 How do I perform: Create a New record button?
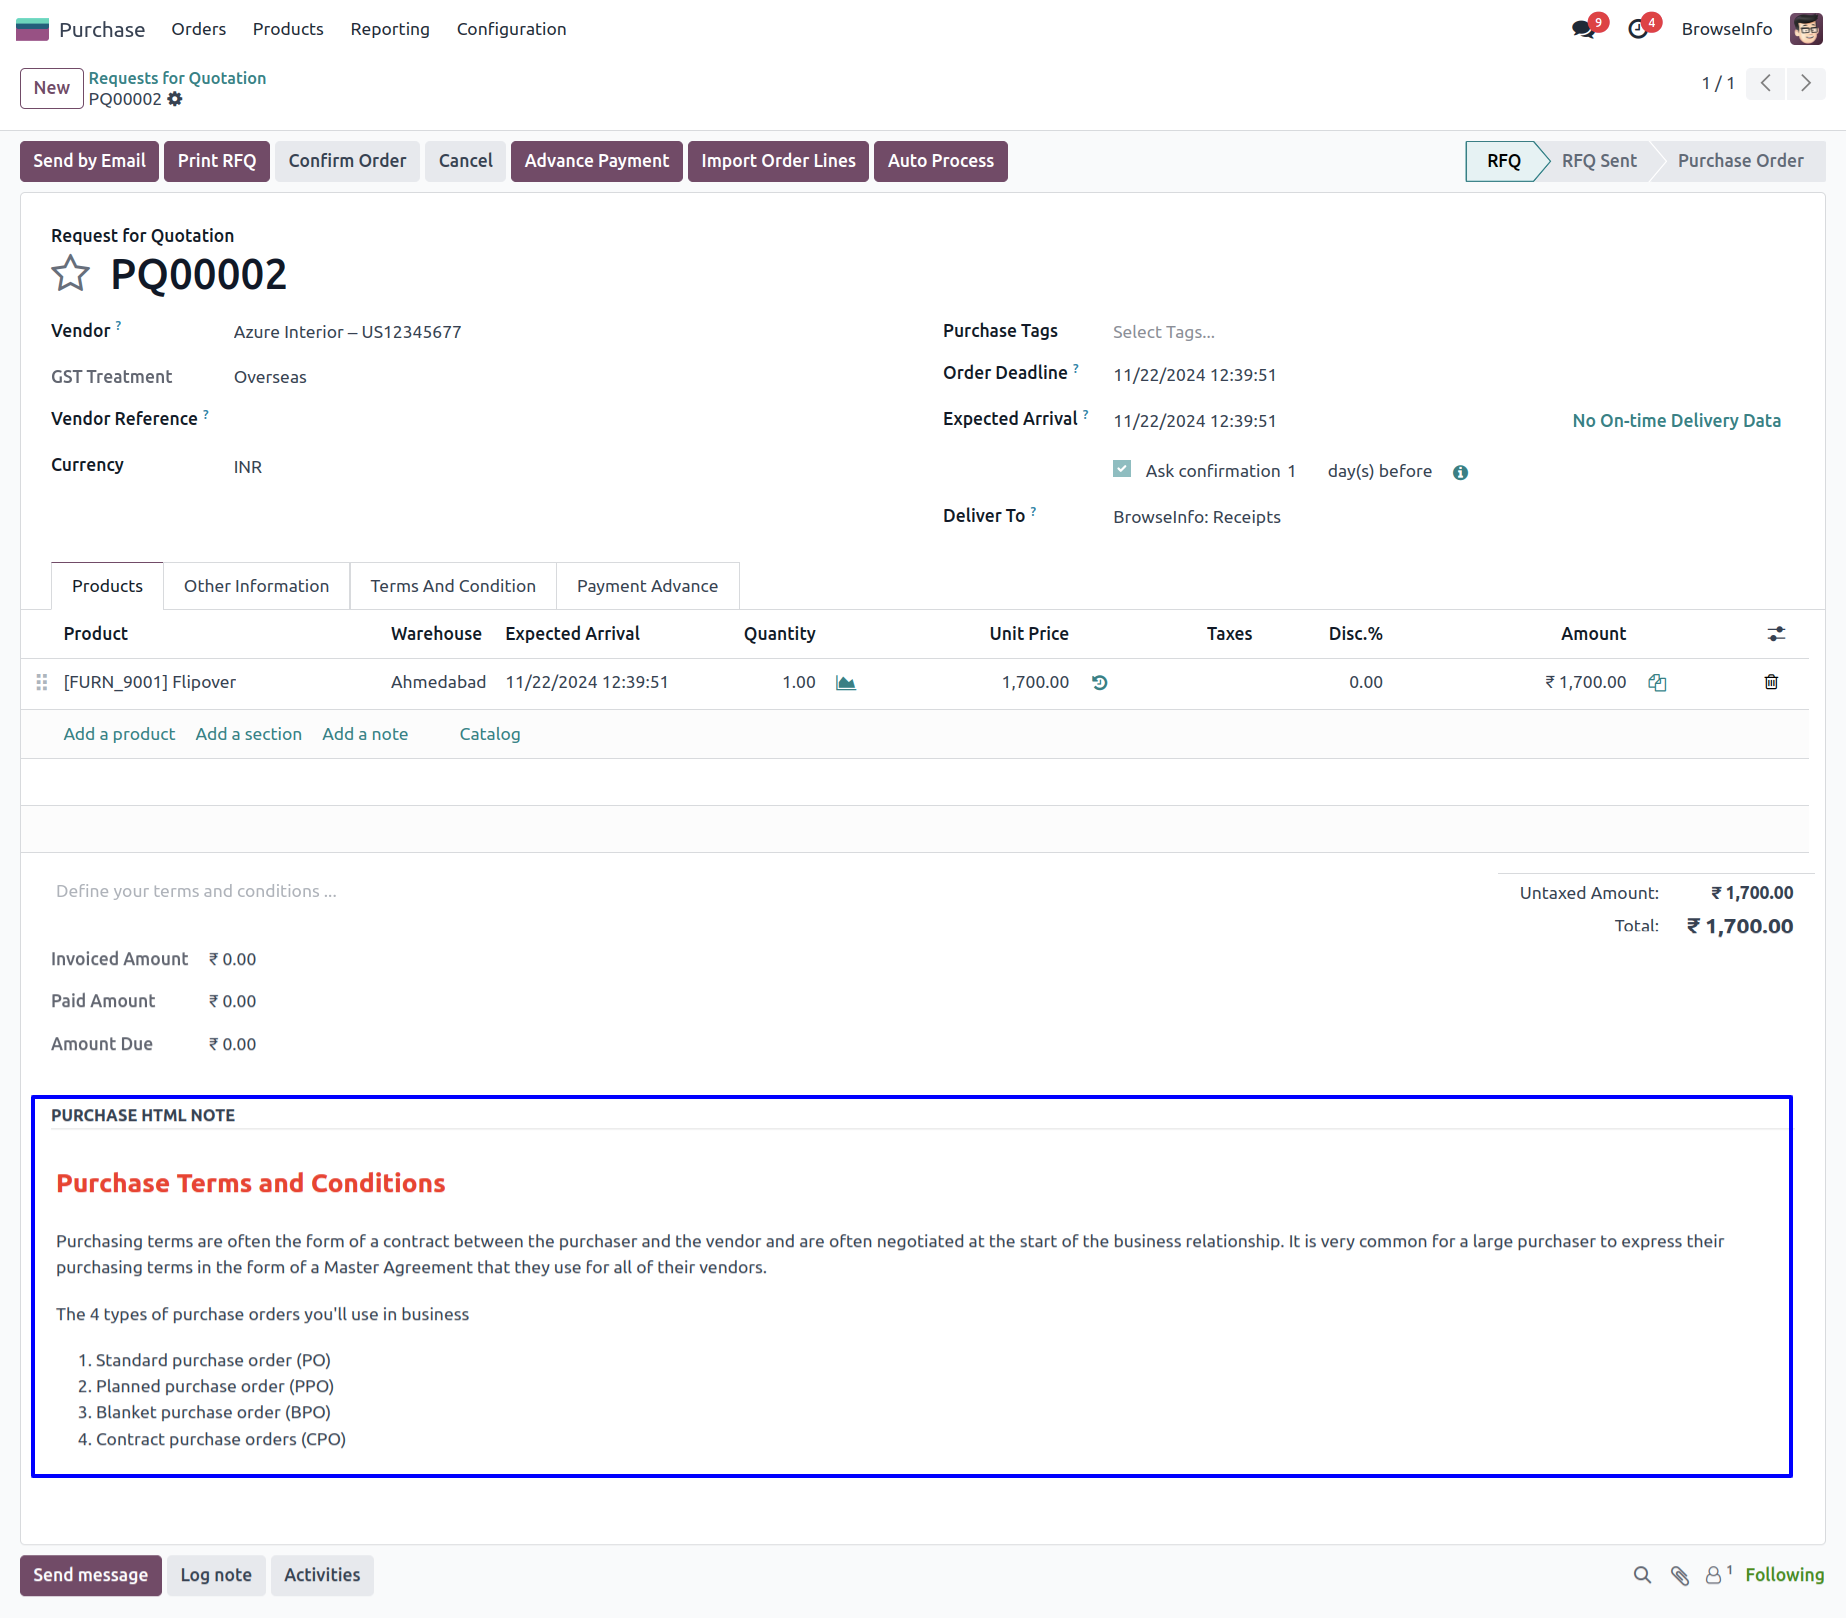coord(52,88)
